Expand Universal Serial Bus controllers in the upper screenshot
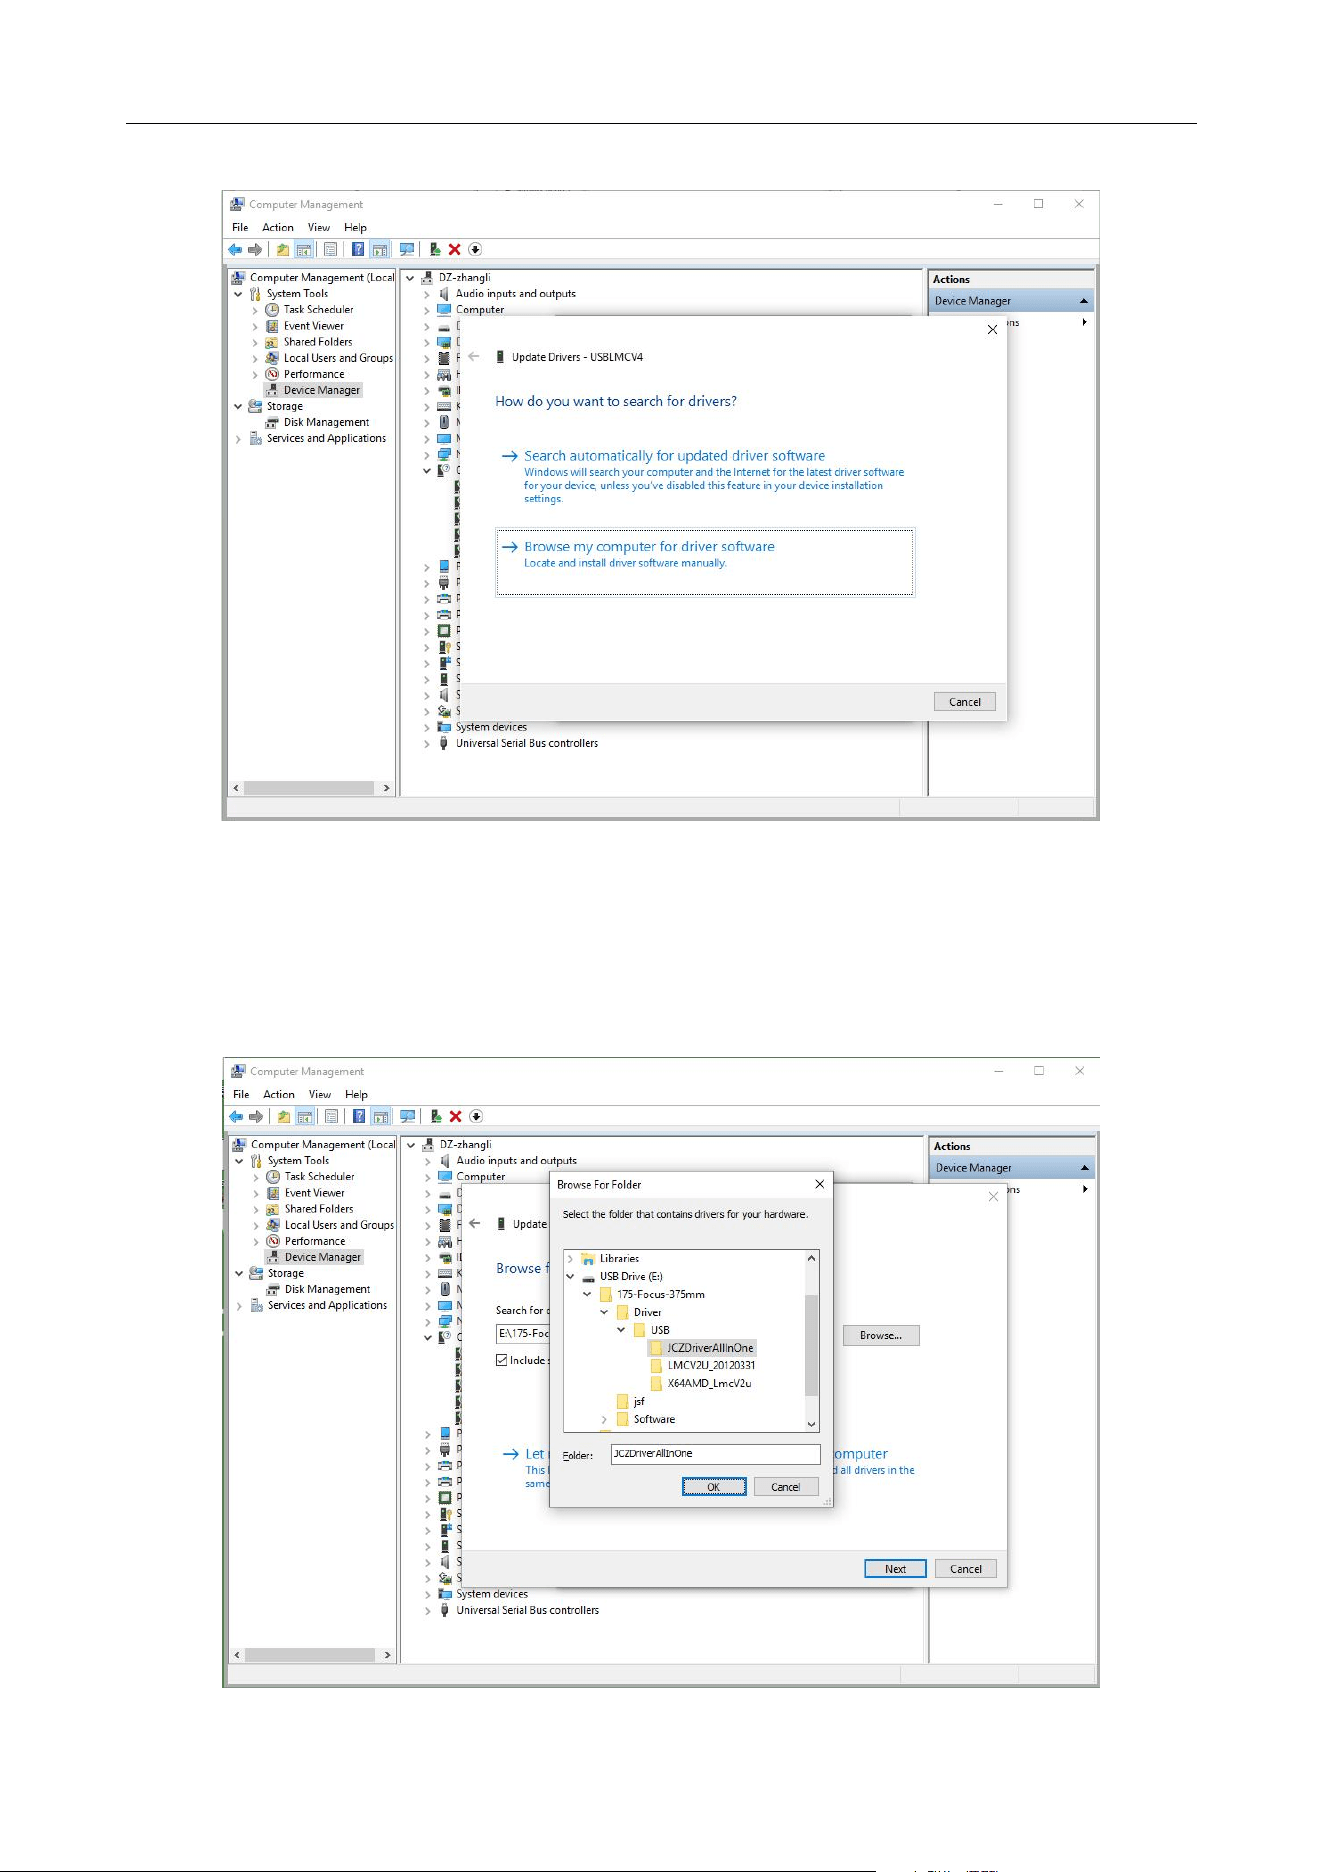Image resolution: width=1324 pixels, height=1872 pixels. tap(427, 744)
